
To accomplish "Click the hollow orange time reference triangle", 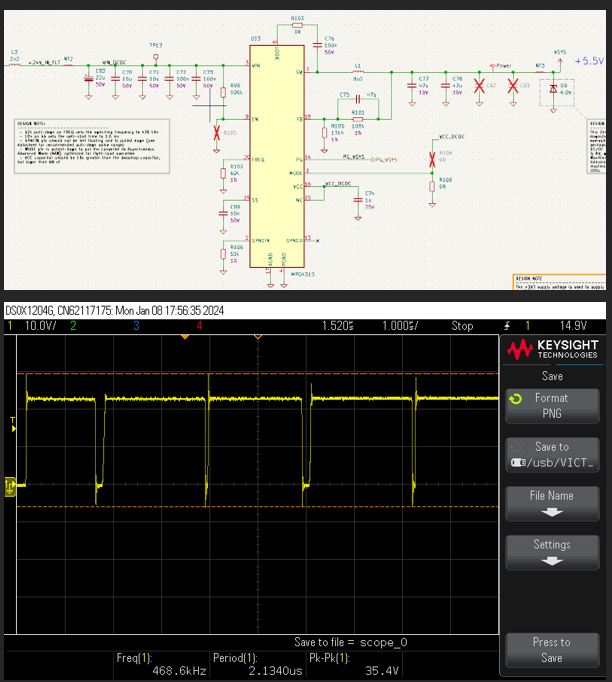I will [258, 337].
